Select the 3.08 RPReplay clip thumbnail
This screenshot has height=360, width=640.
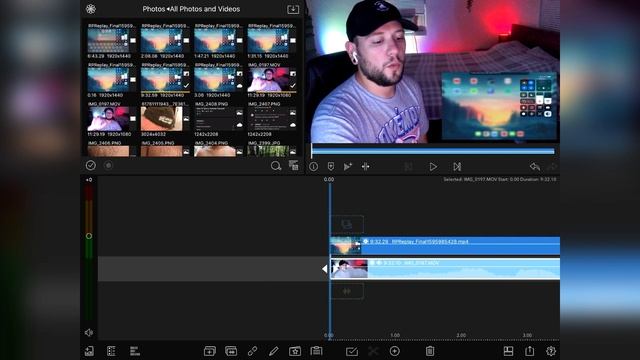[215, 80]
